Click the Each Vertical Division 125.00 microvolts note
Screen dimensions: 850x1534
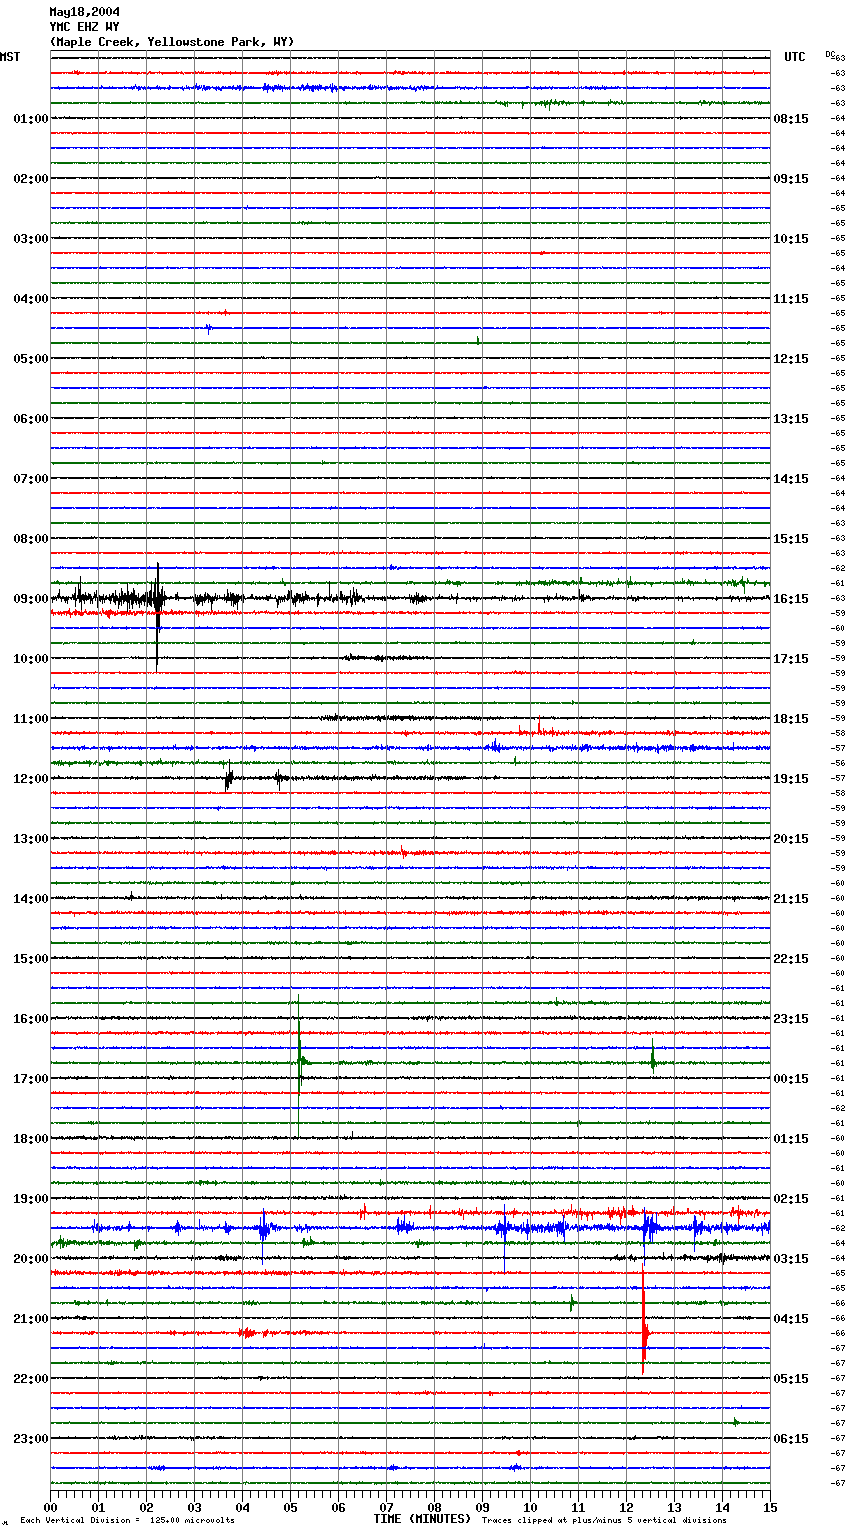[x=127, y=1521]
